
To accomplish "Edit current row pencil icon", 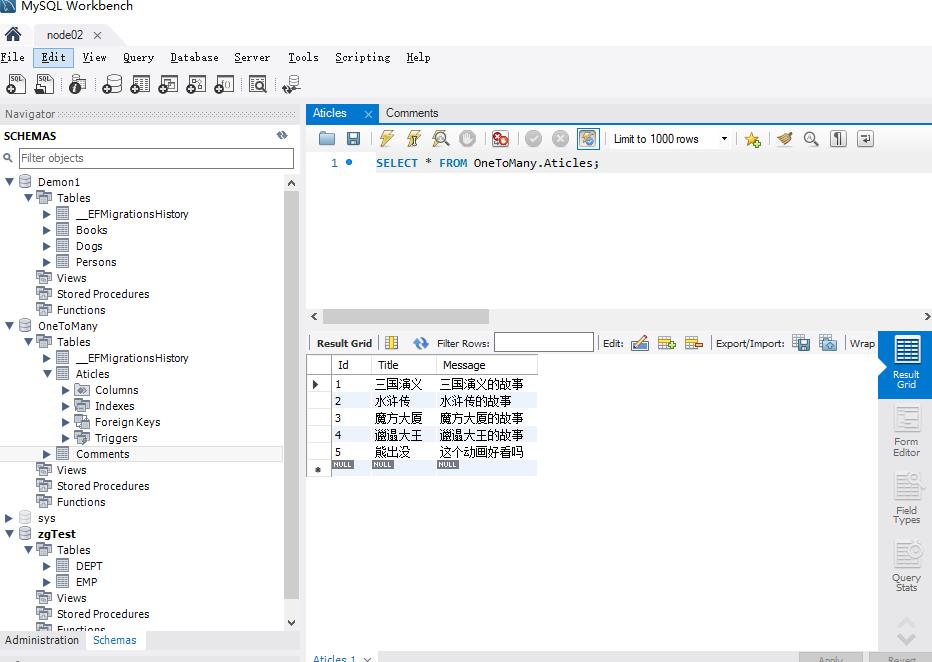I will [x=640, y=343].
